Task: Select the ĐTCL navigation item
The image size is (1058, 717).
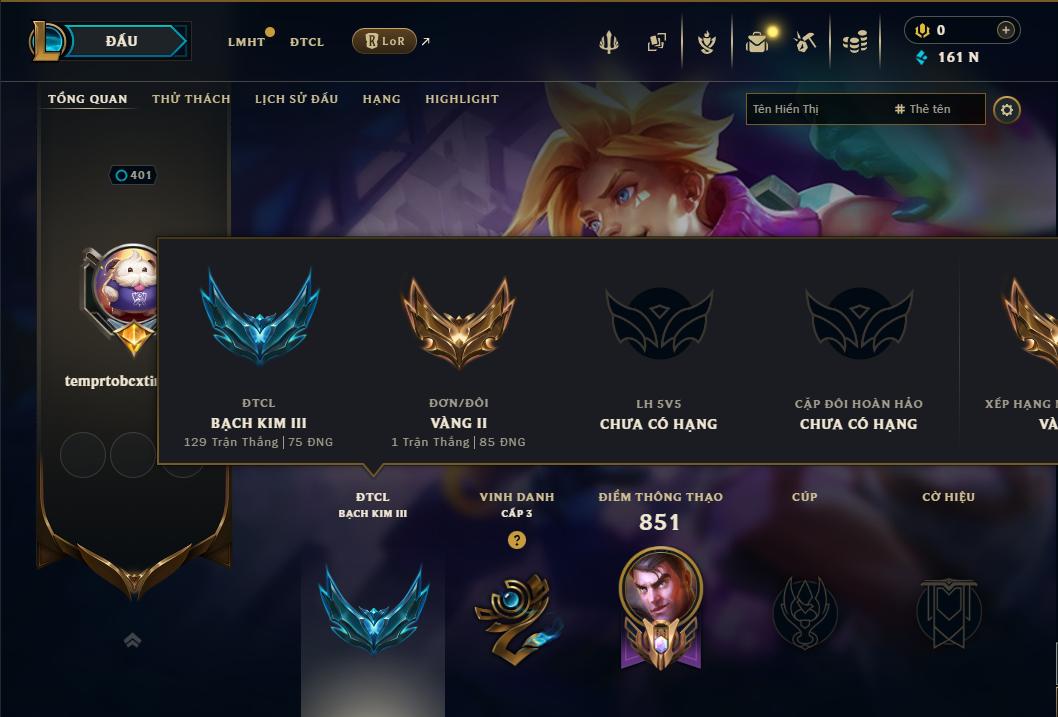Action: tap(307, 42)
